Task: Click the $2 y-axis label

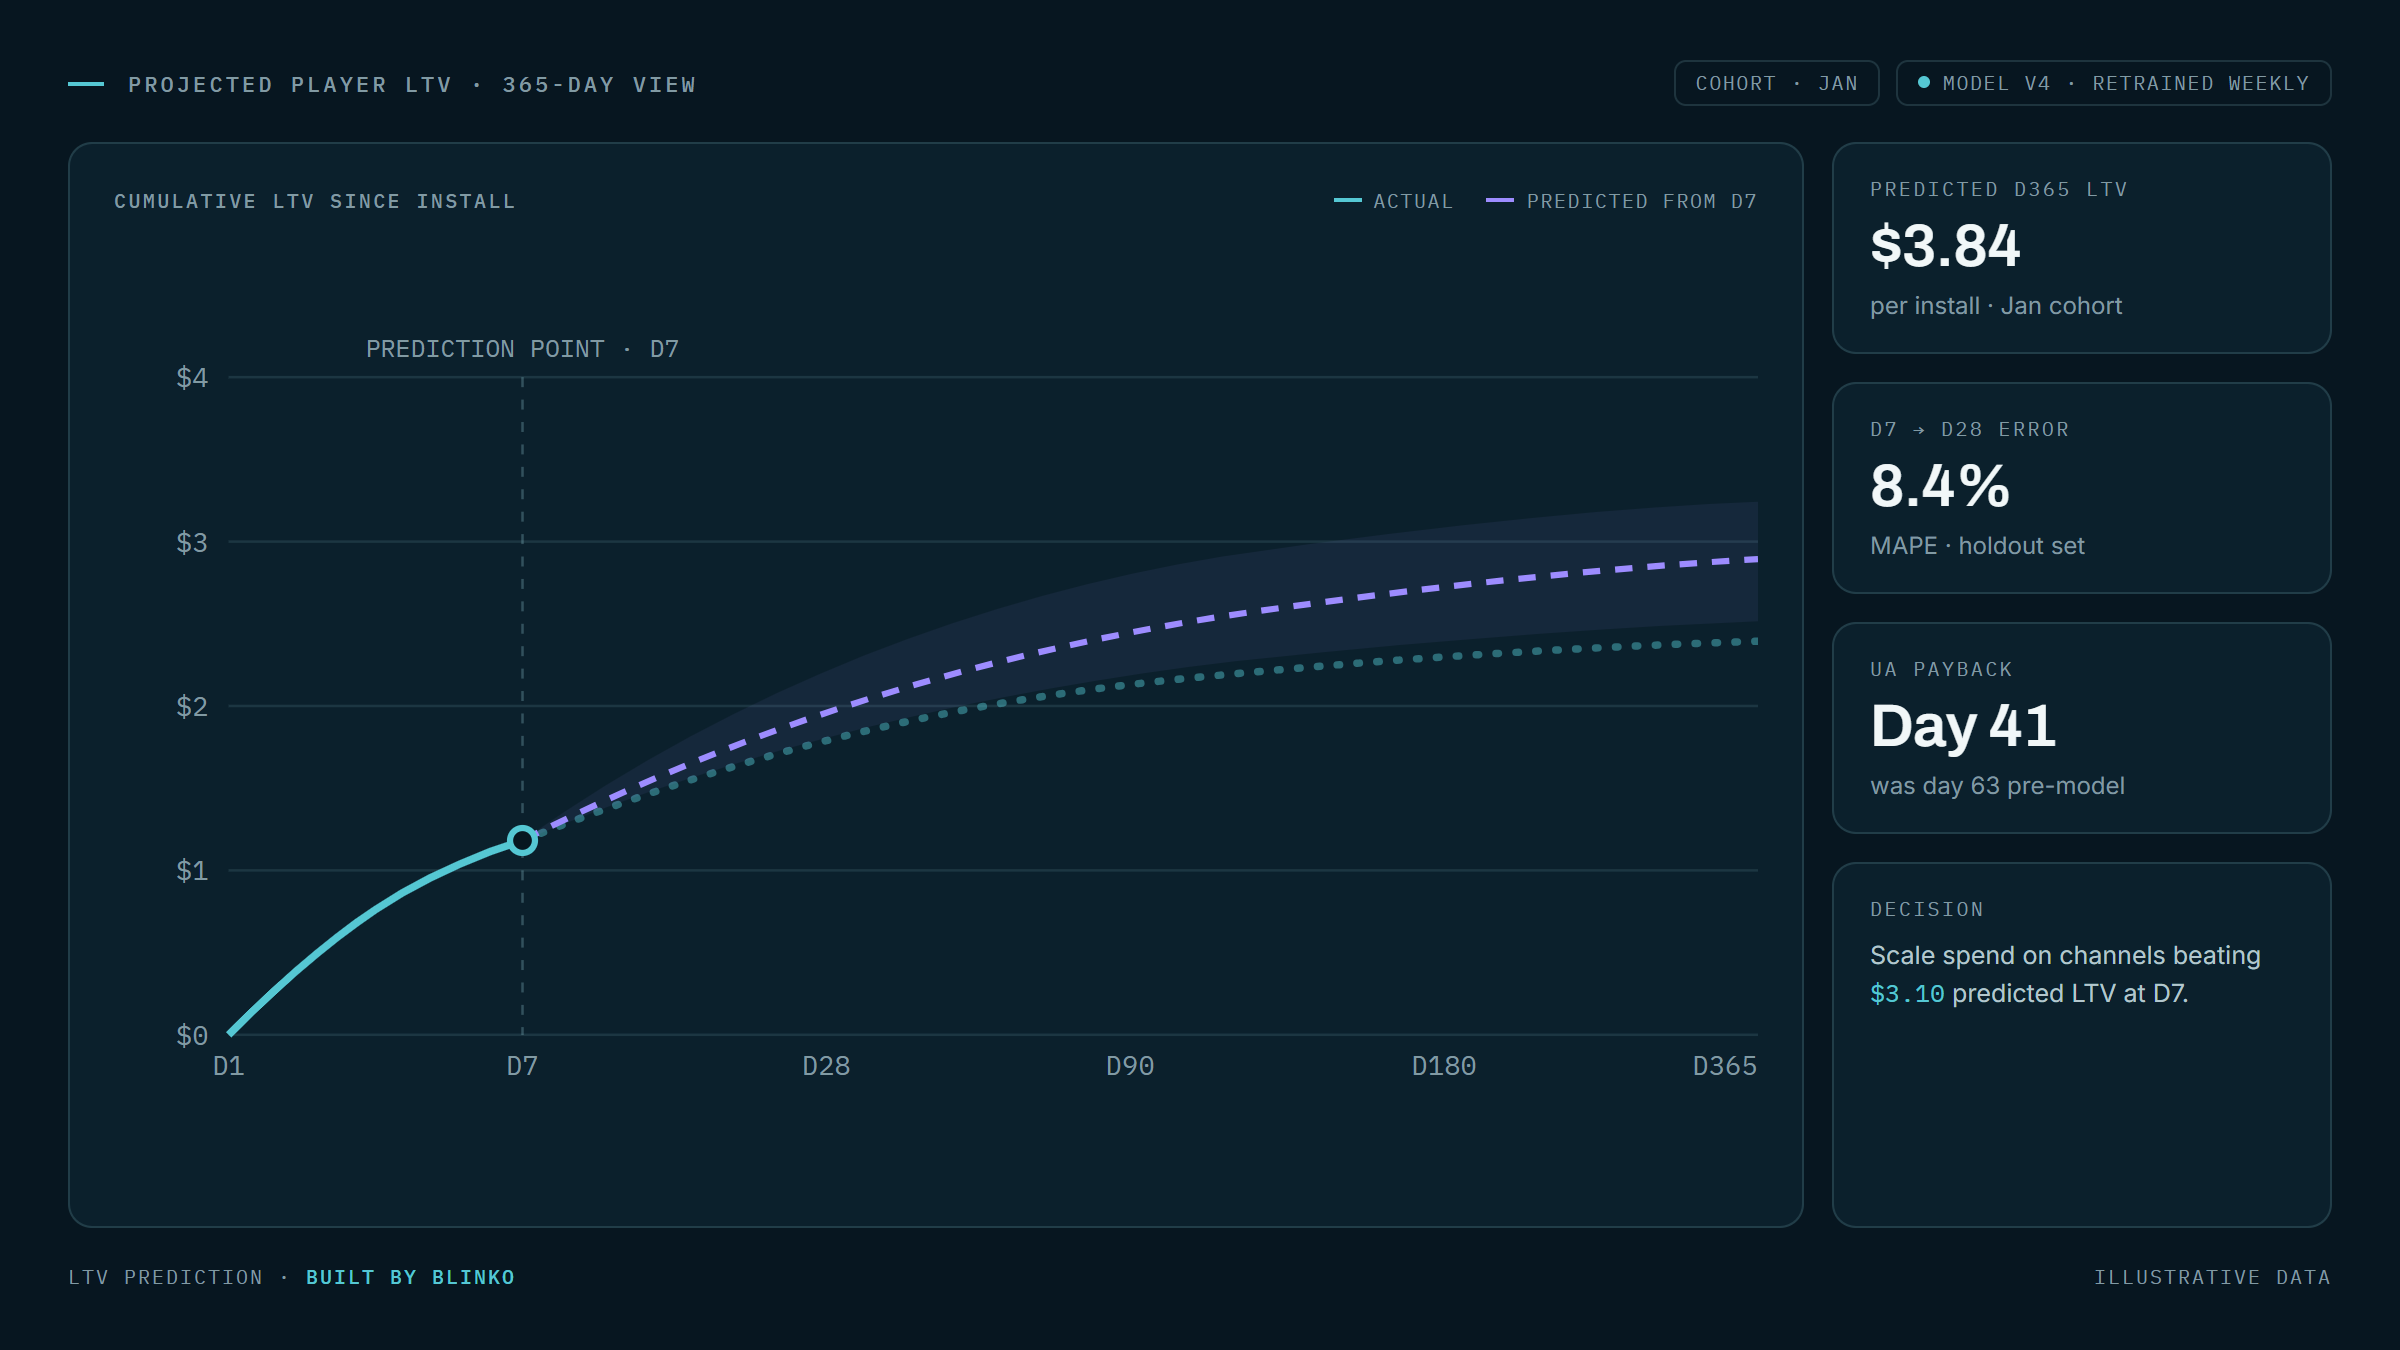Action: coord(192,706)
